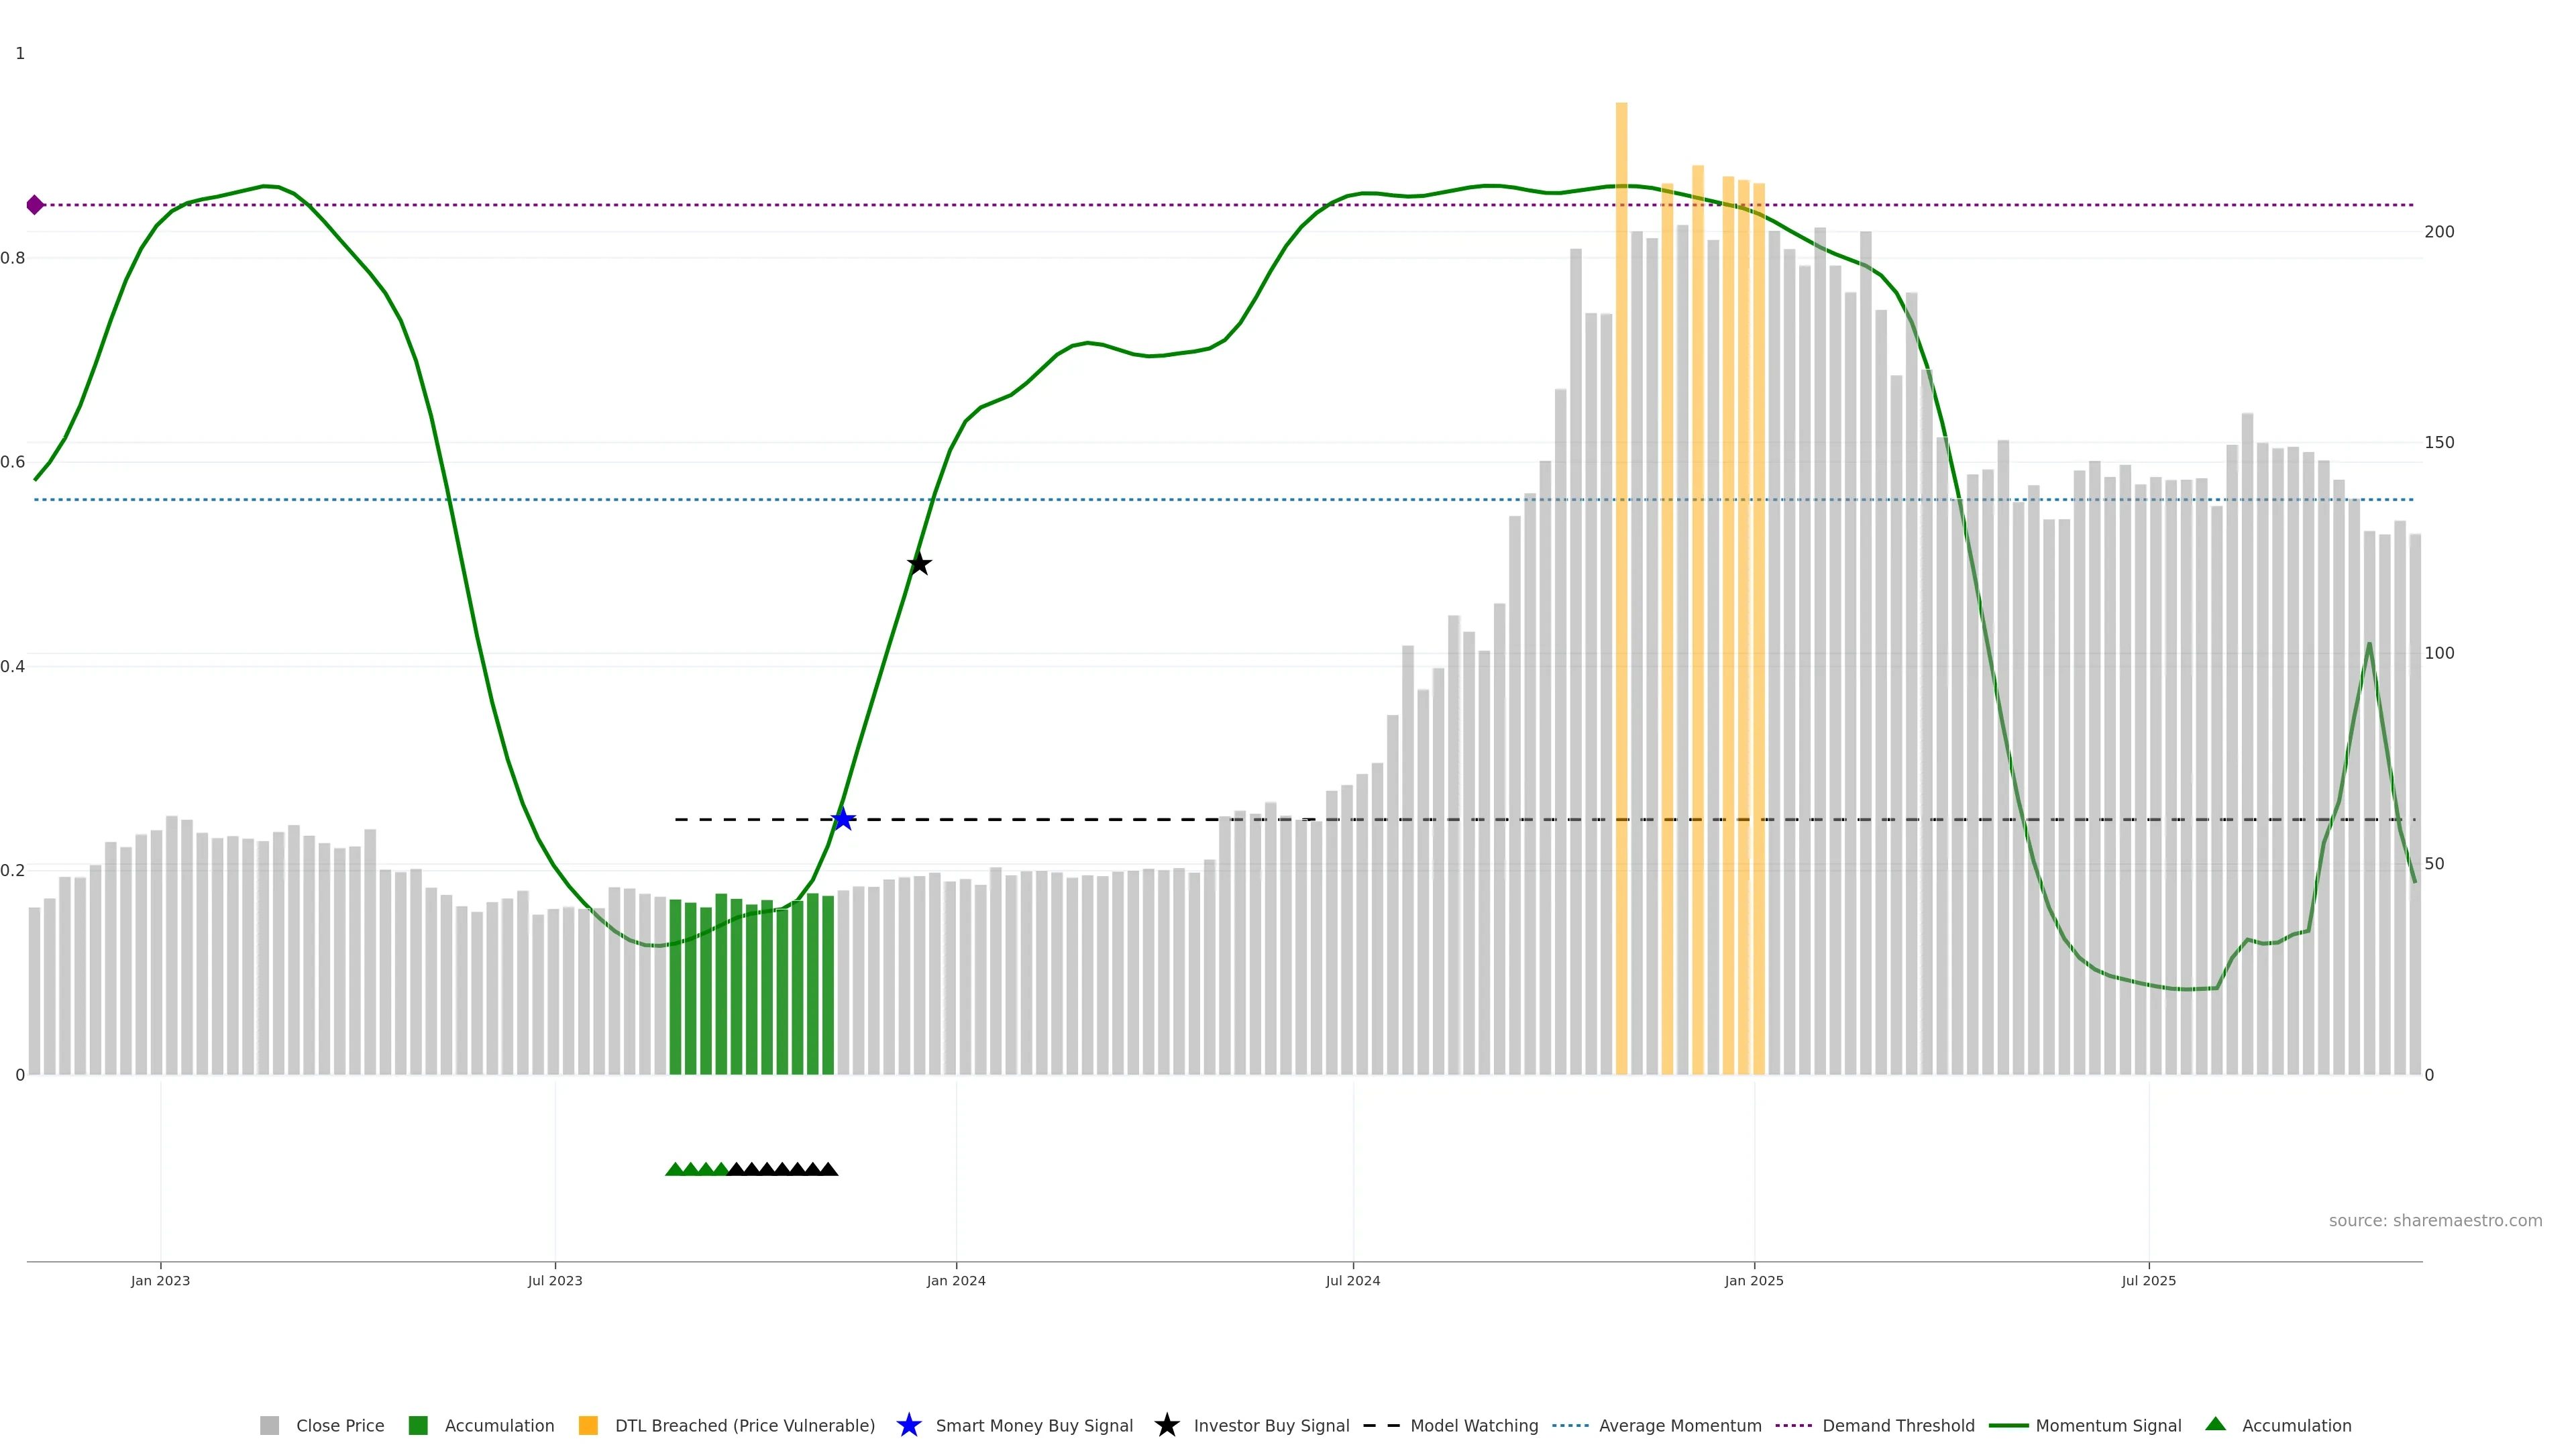Click the black Investor Buy star on chart

(919, 564)
